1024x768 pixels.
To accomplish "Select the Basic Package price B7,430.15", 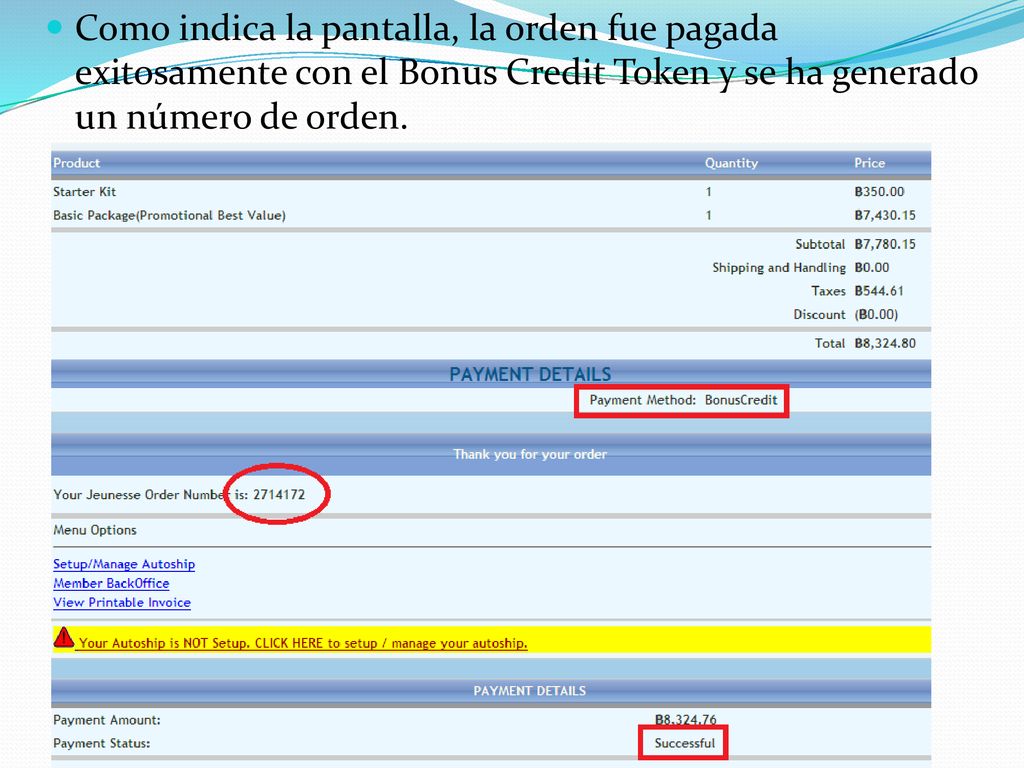I will [885, 216].
